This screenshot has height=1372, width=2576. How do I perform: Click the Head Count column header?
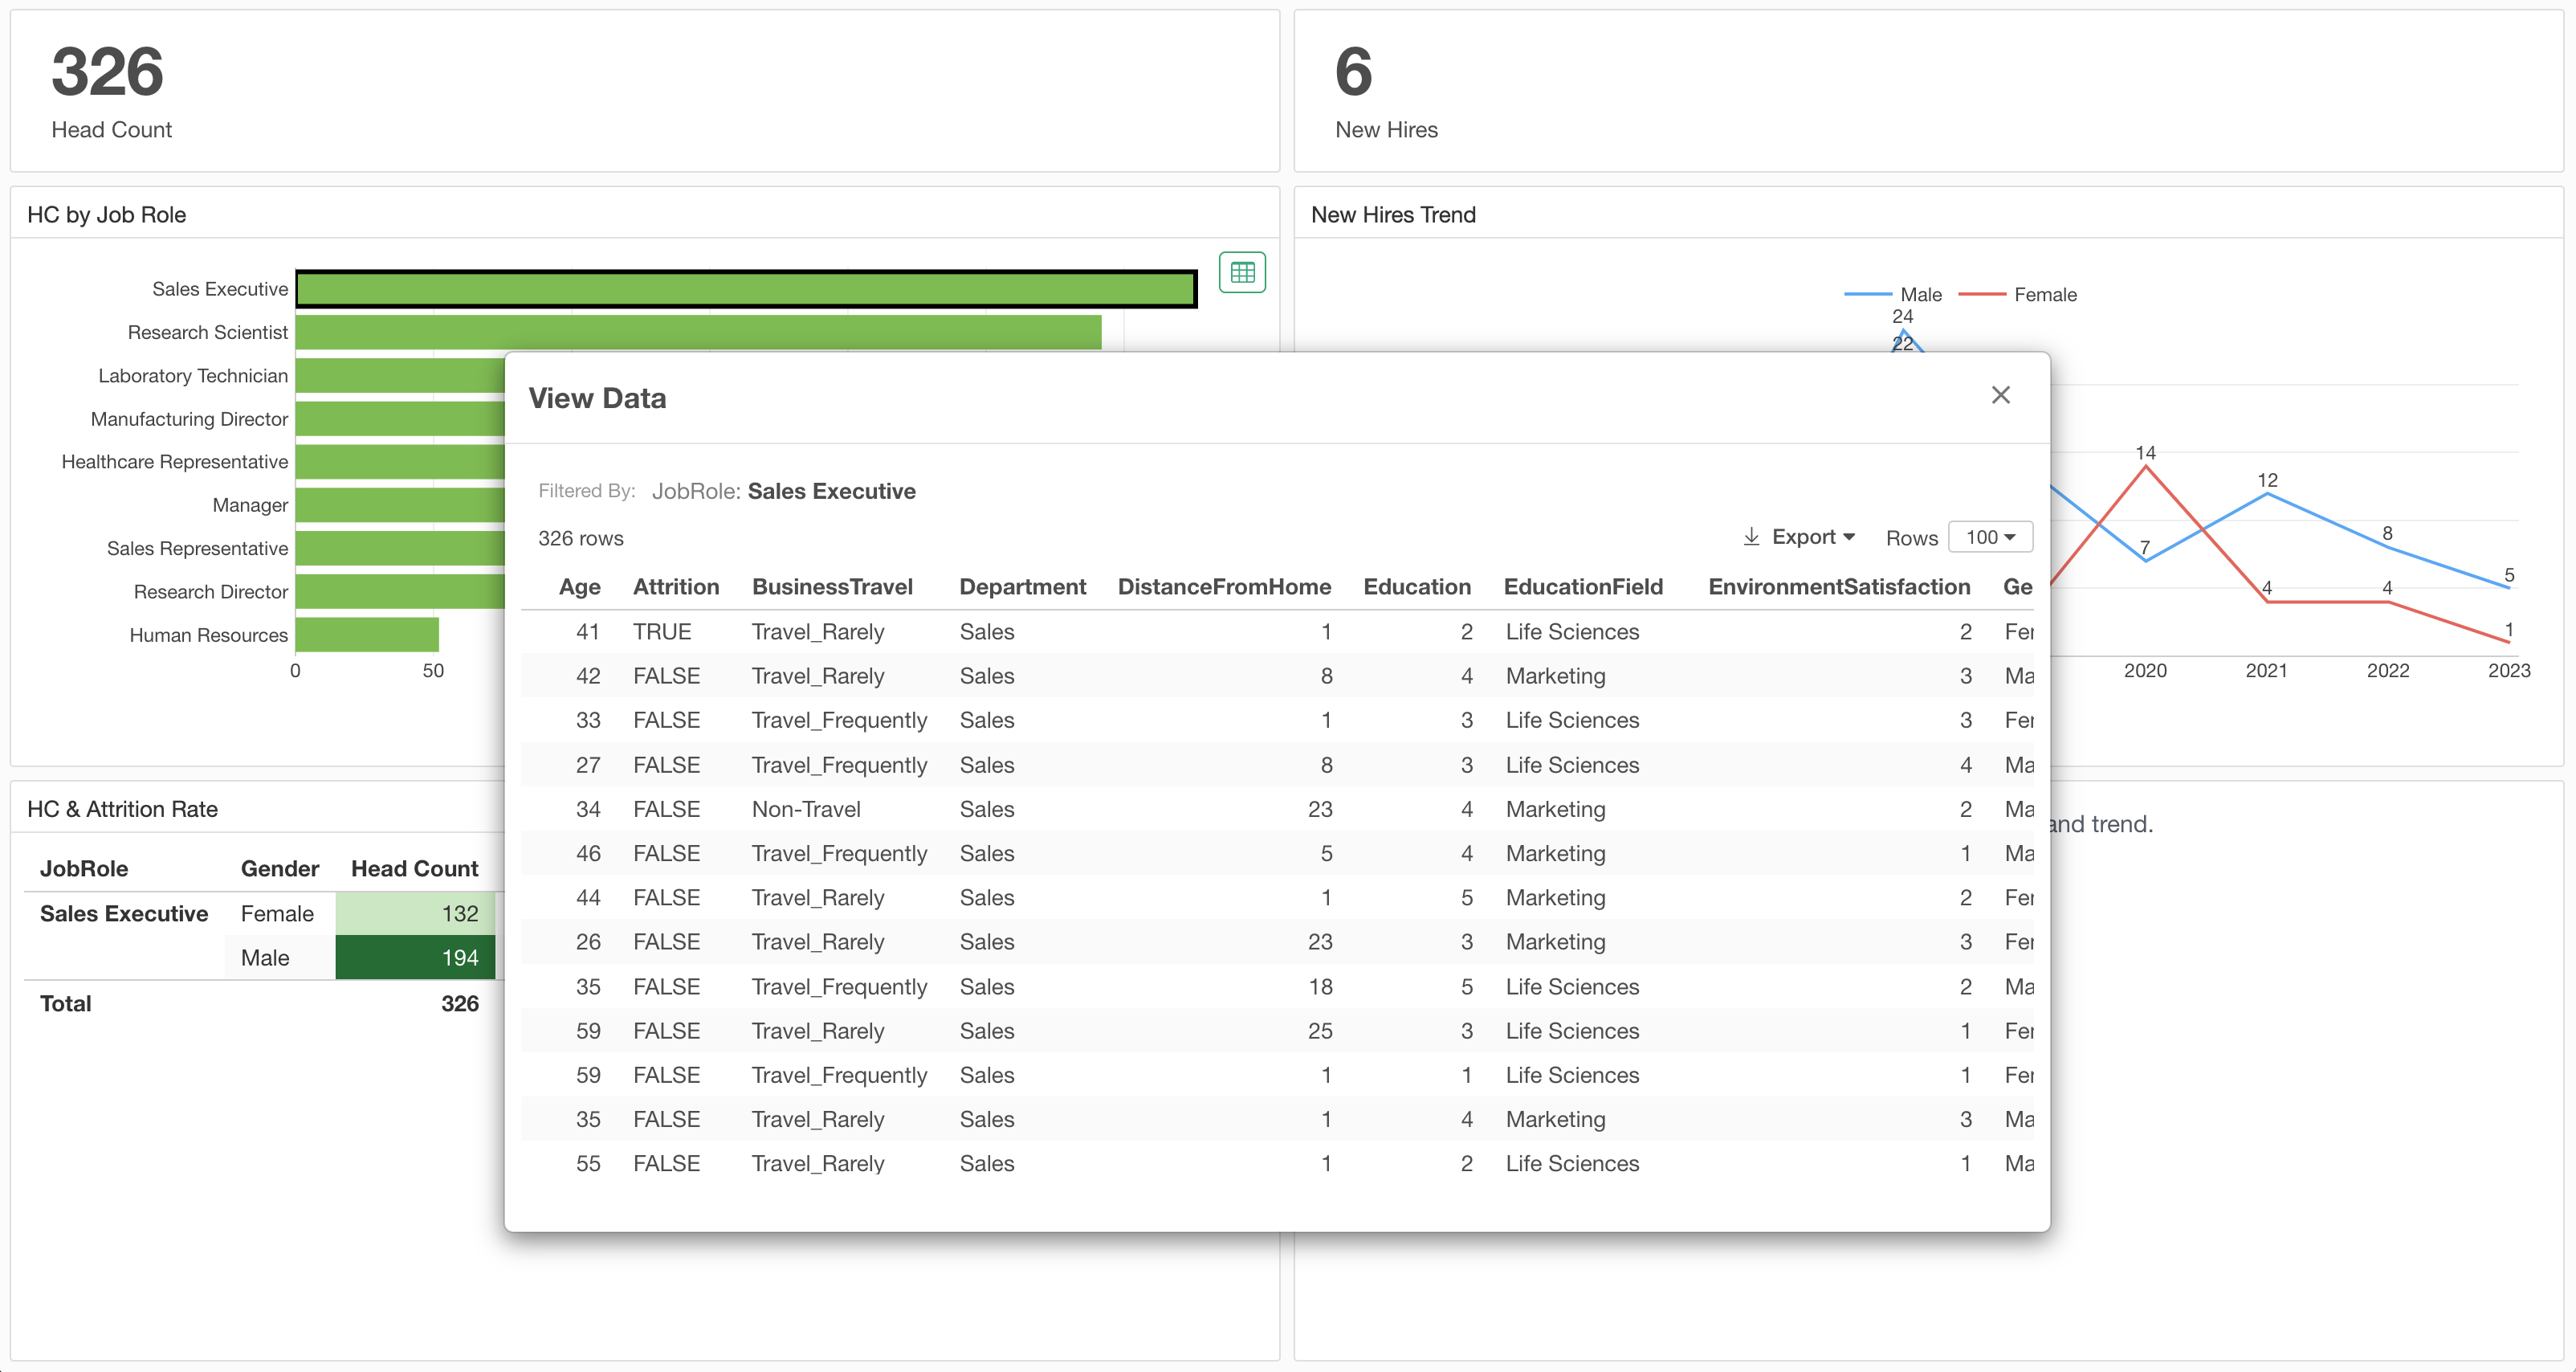(414, 869)
